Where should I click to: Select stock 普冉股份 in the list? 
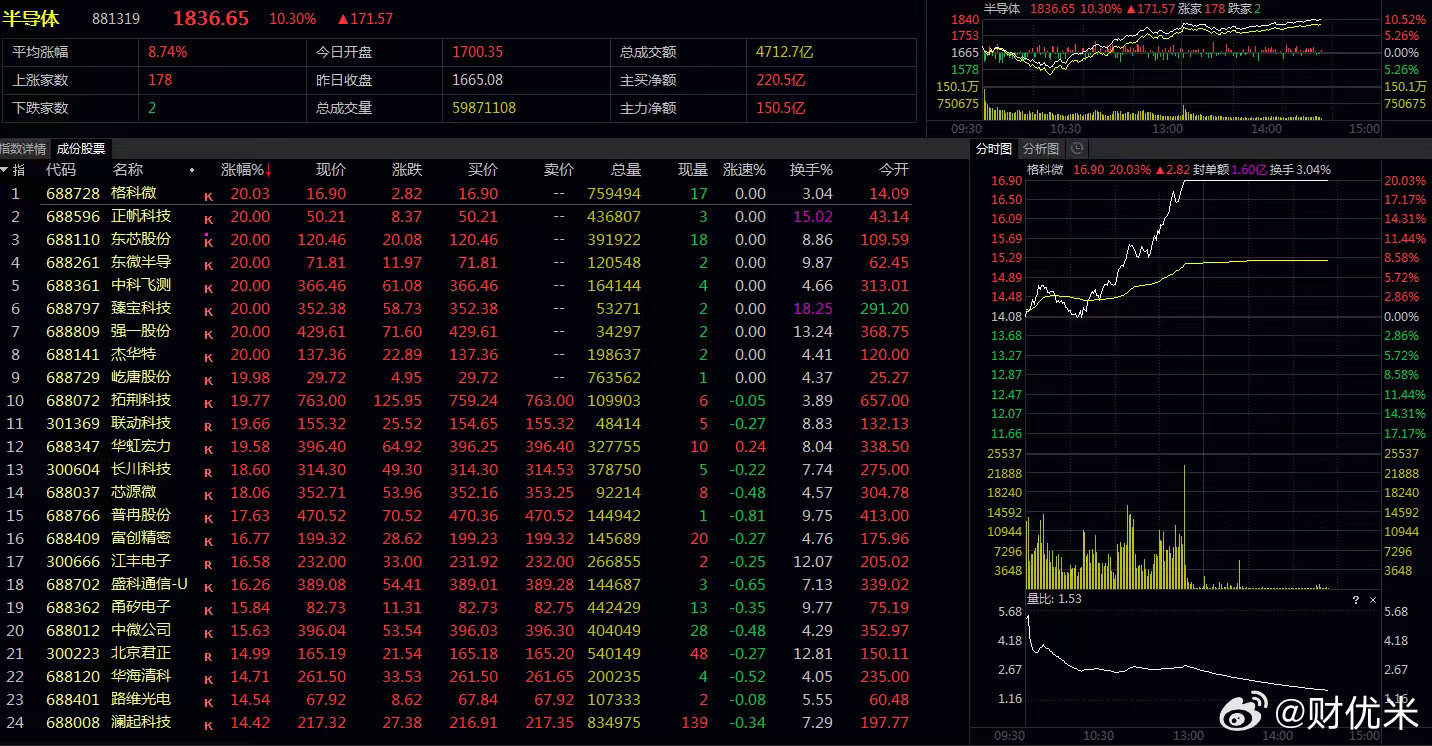click(141, 515)
